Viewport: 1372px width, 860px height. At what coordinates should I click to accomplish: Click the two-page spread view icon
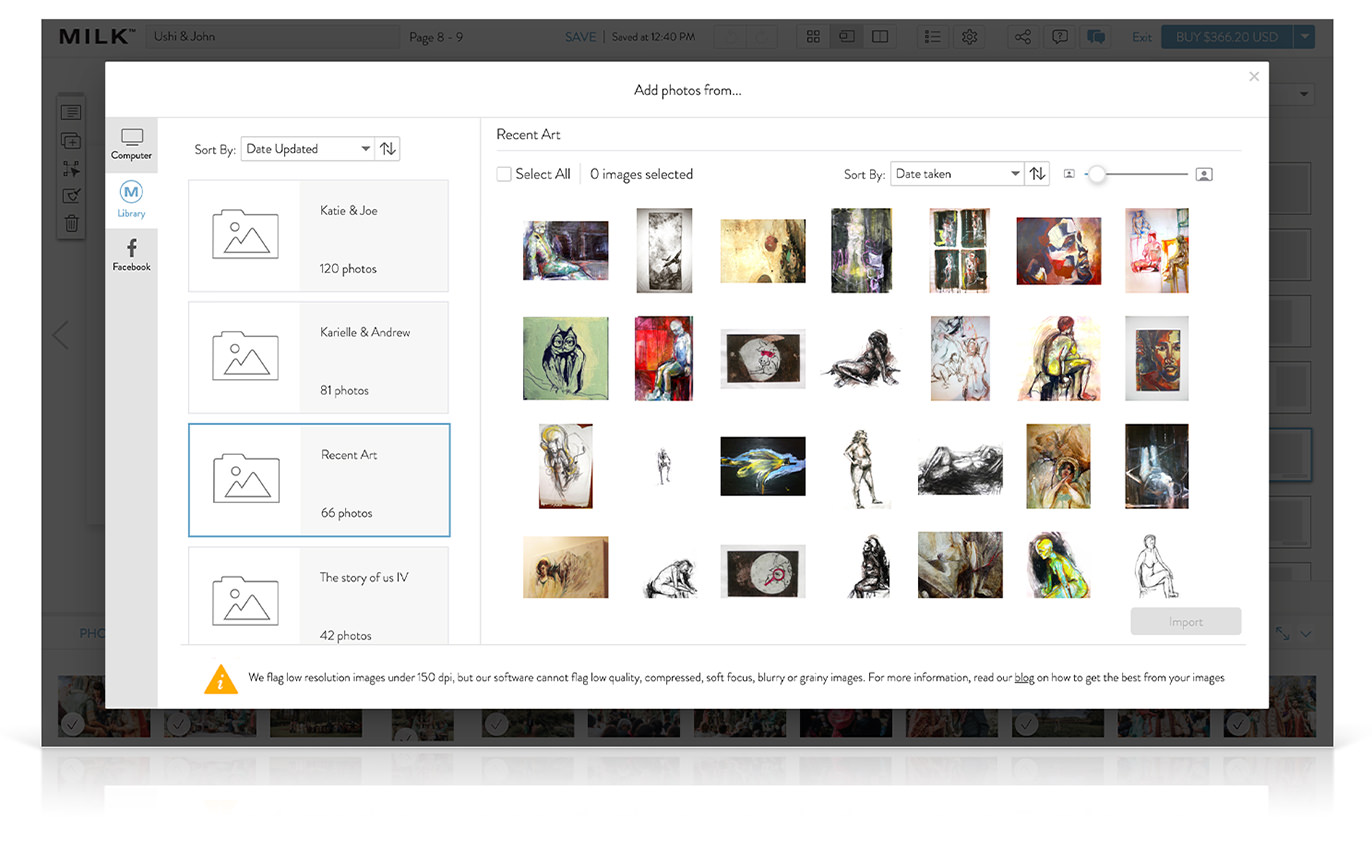(x=880, y=37)
